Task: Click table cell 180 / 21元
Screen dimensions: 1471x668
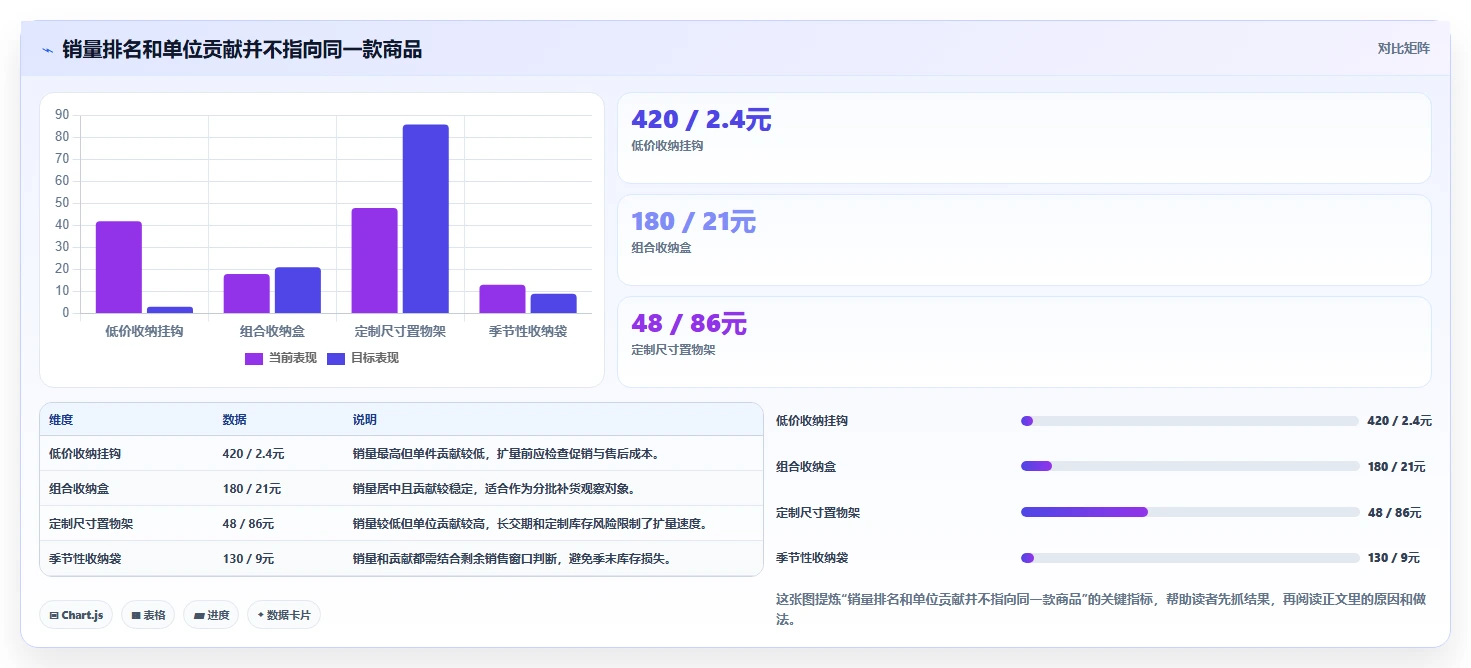Action: pyautogui.click(x=251, y=489)
